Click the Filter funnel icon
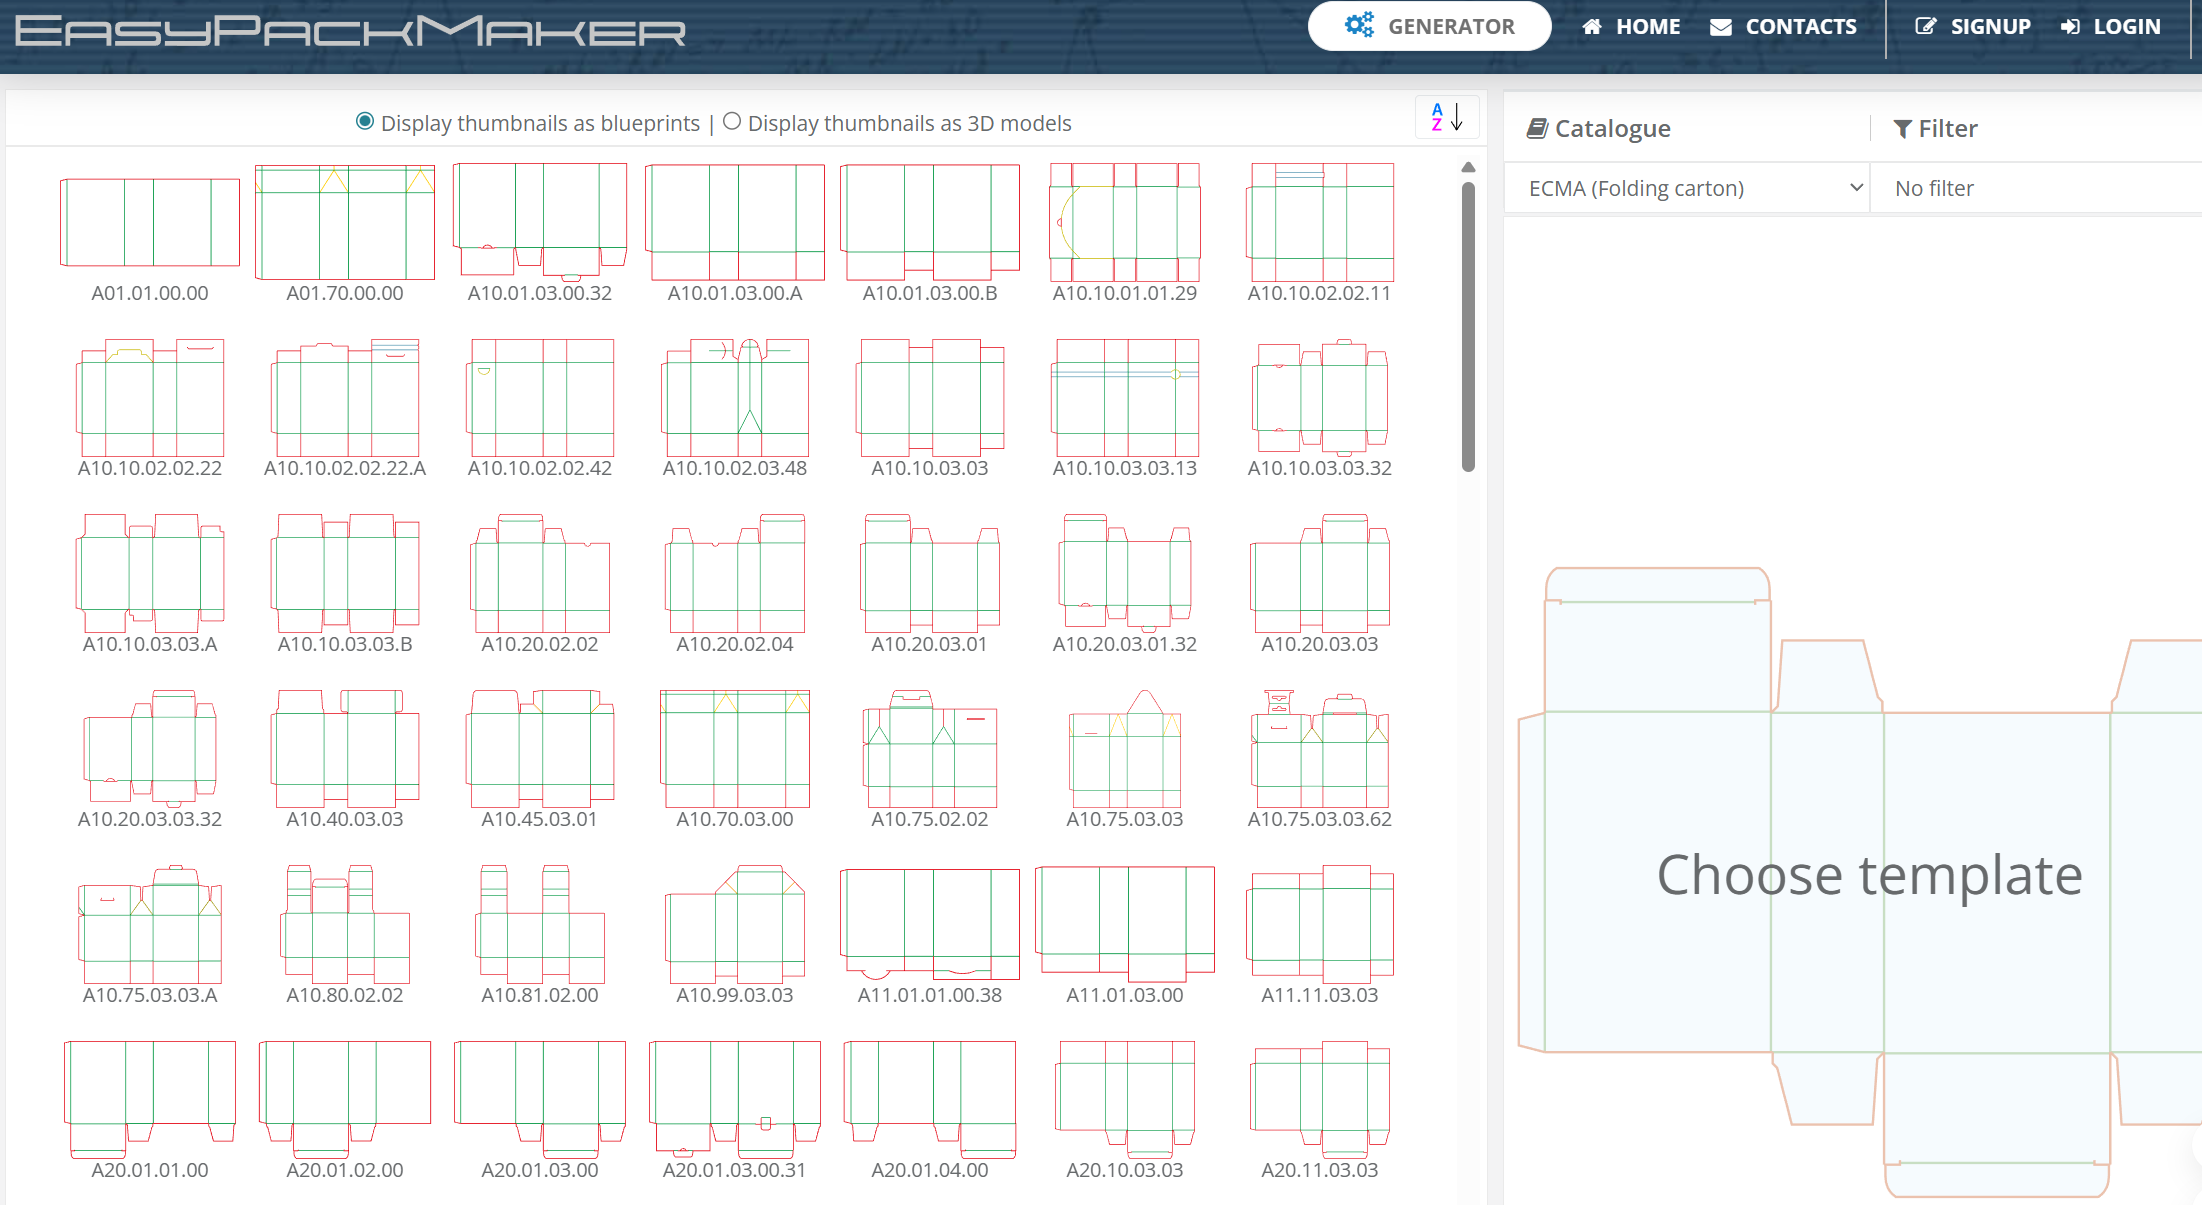Image resolution: width=2202 pixels, height=1205 pixels. point(1902,128)
